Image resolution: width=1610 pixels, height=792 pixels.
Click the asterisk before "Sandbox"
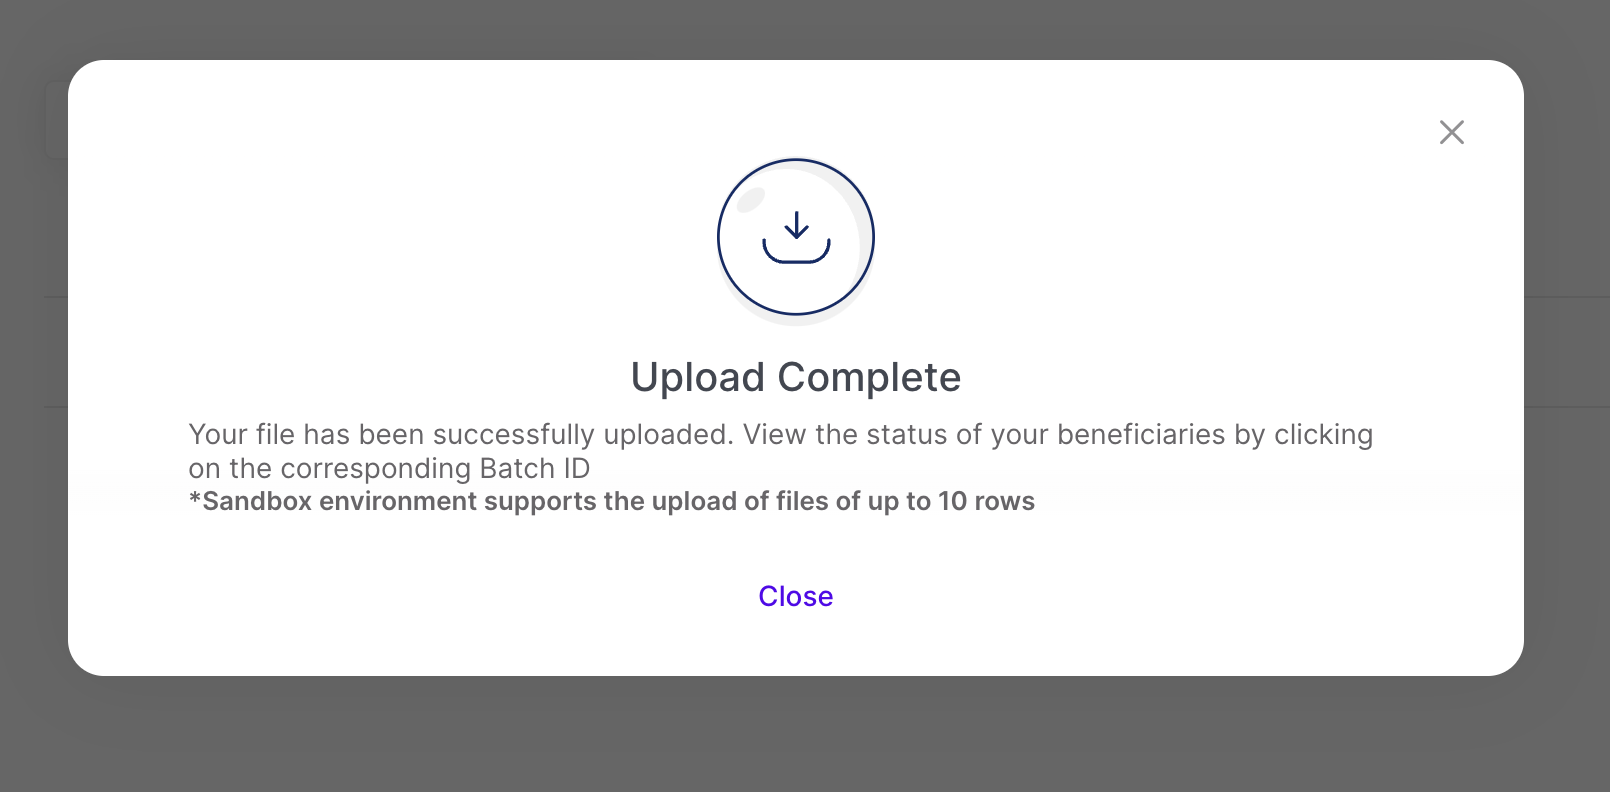(195, 499)
